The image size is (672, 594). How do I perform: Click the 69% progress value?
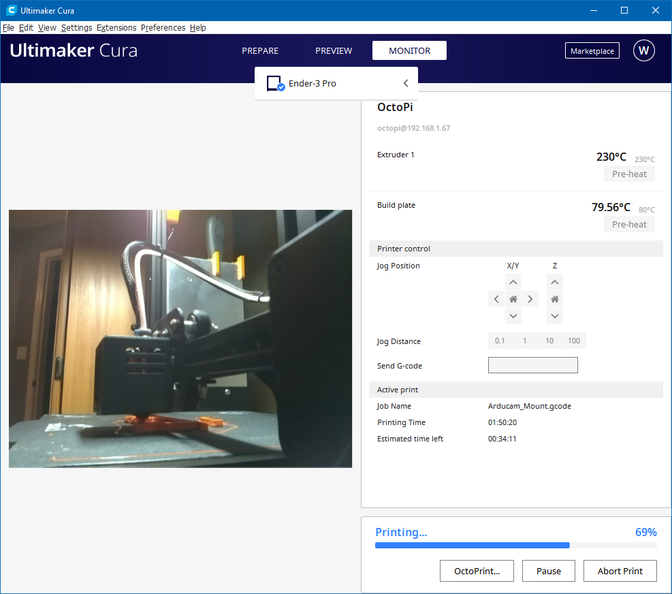coord(646,532)
